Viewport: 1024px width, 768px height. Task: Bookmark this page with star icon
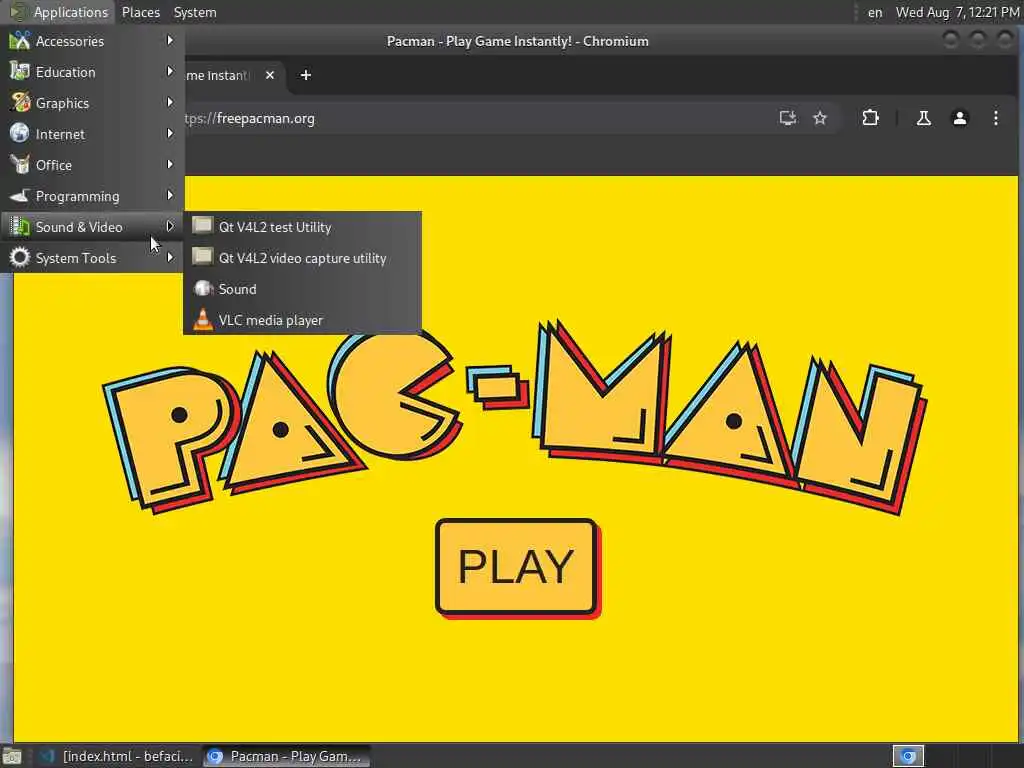point(820,118)
